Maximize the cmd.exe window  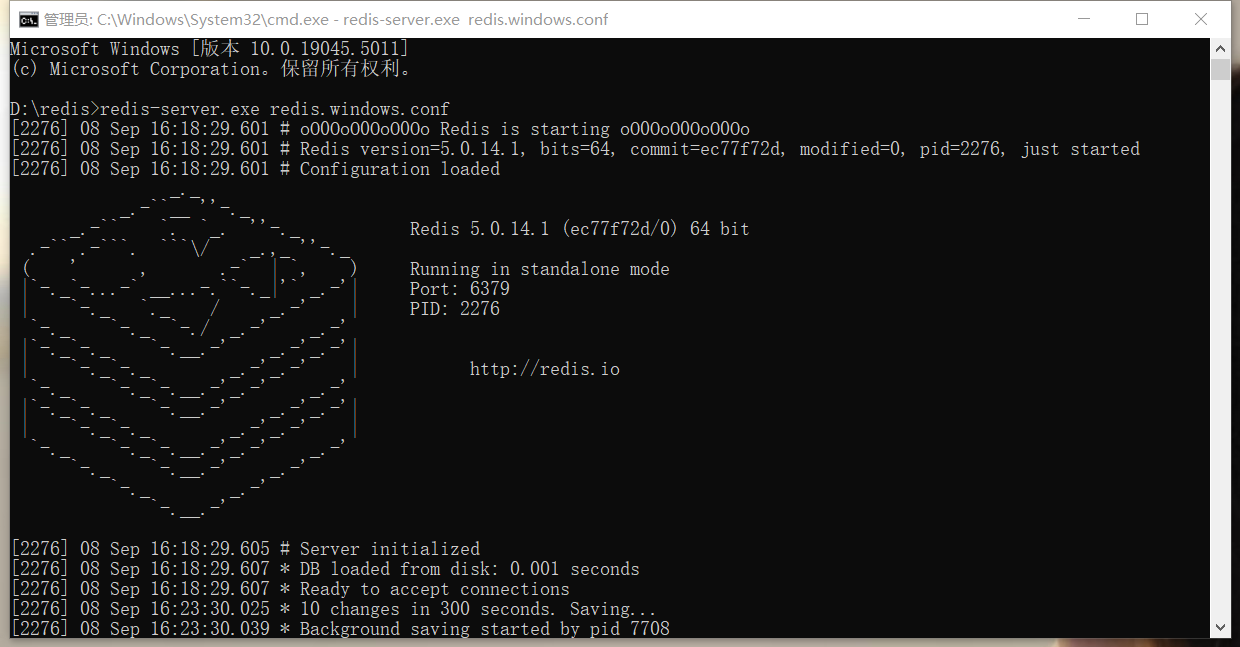click(x=1142, y=19)
